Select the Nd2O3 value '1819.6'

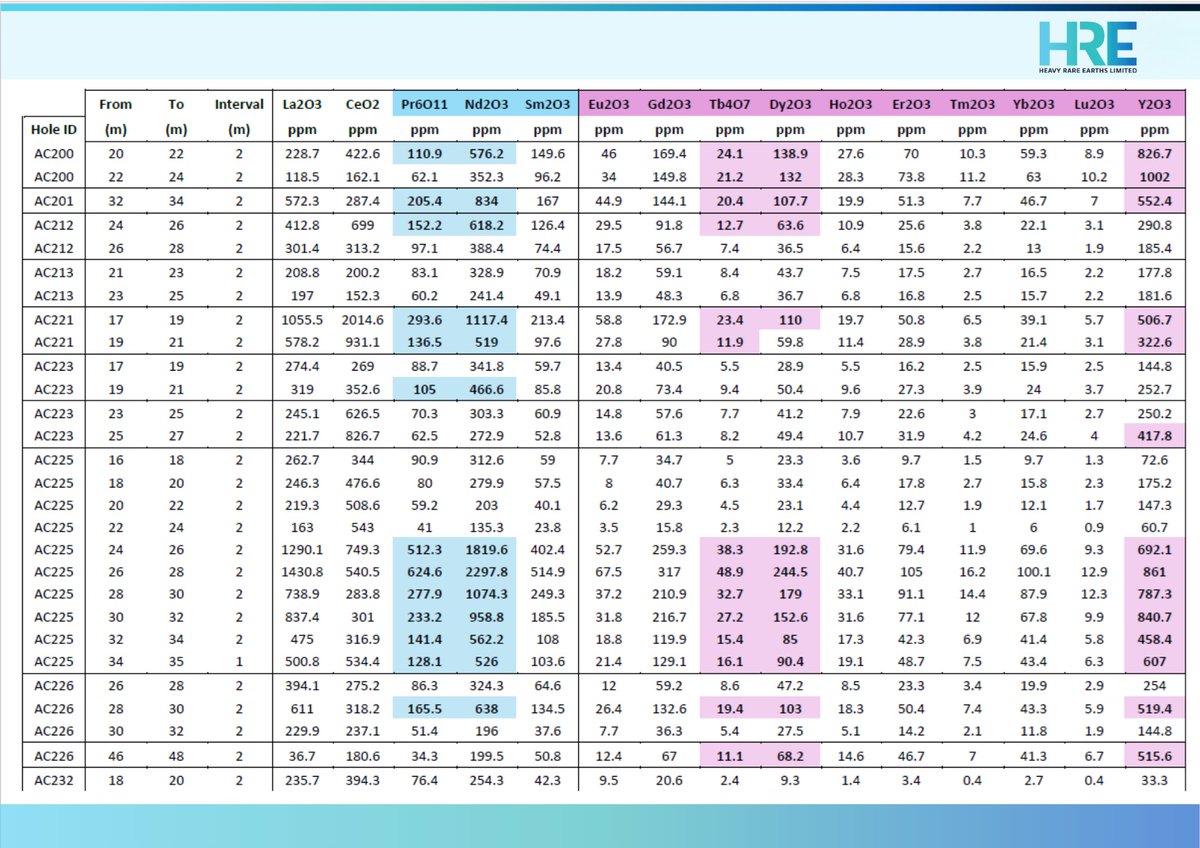486,549
